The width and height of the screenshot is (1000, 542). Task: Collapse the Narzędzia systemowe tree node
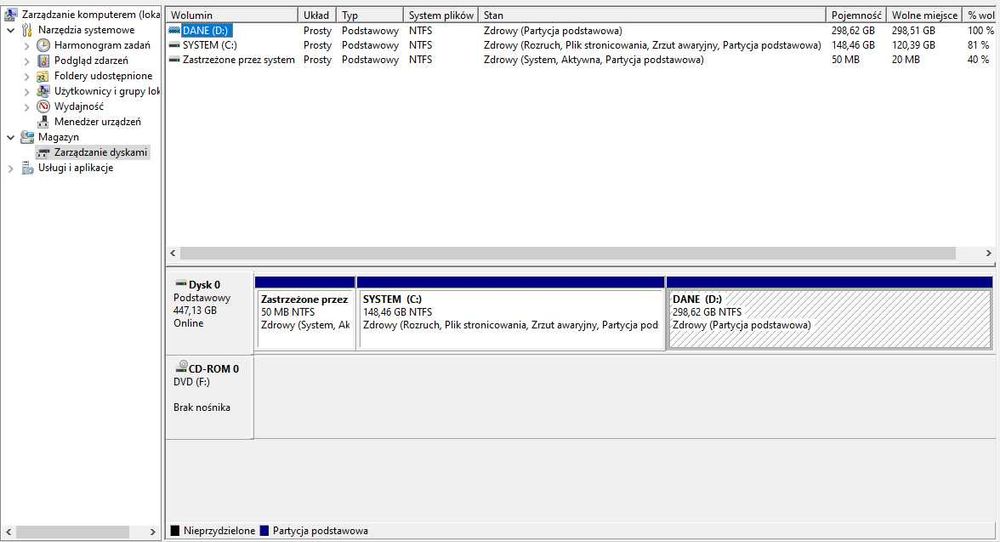coord(11,30)
